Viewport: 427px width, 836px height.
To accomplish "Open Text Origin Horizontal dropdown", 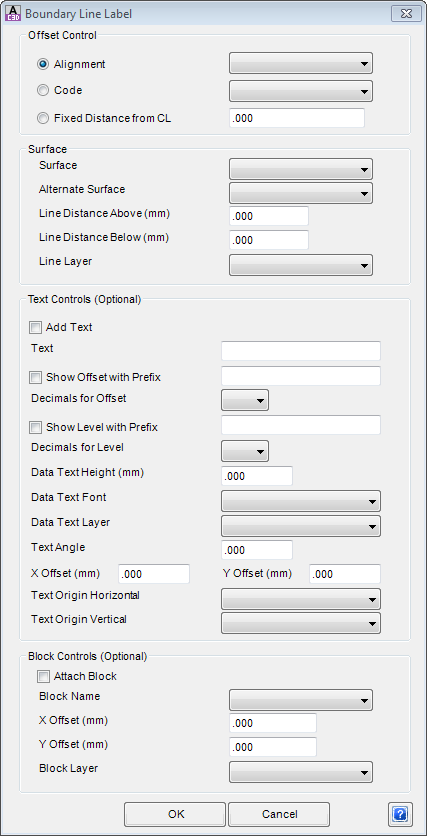I will tap(301, 599).
